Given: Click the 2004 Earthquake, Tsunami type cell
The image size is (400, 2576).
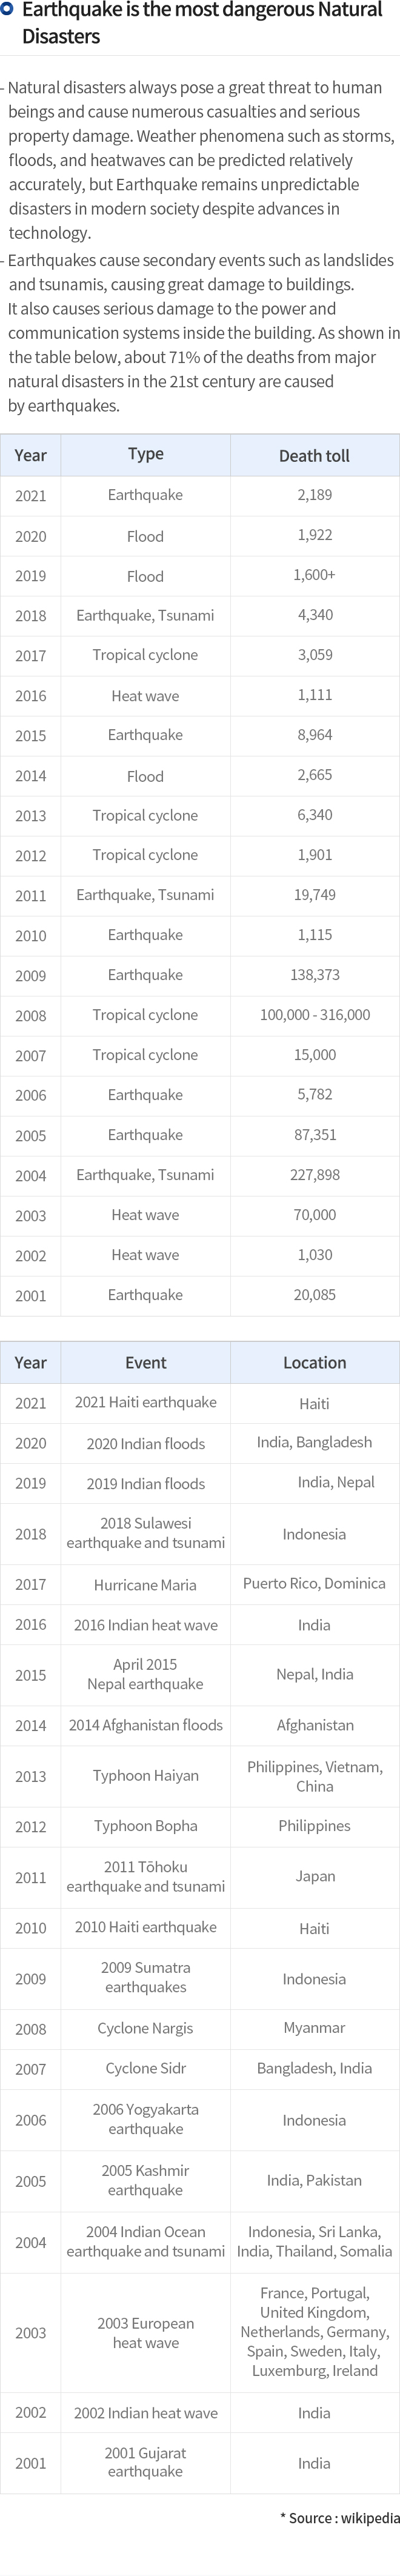Looking at the screenshot, I should click(x=145, y=1175).
